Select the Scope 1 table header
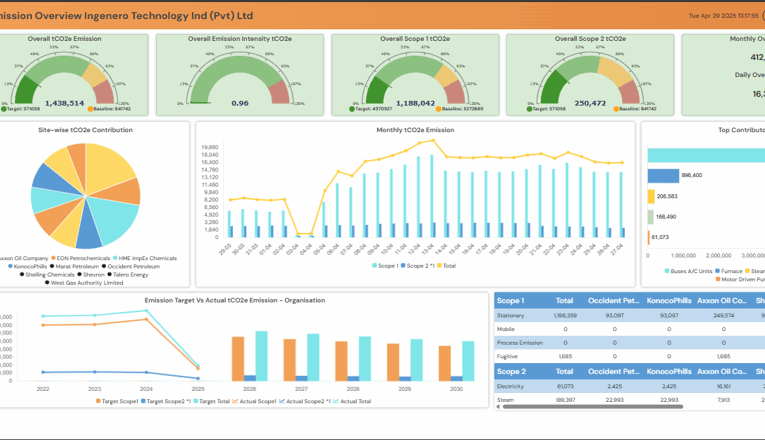Screen dimensions: 765x440 (510, 299)
